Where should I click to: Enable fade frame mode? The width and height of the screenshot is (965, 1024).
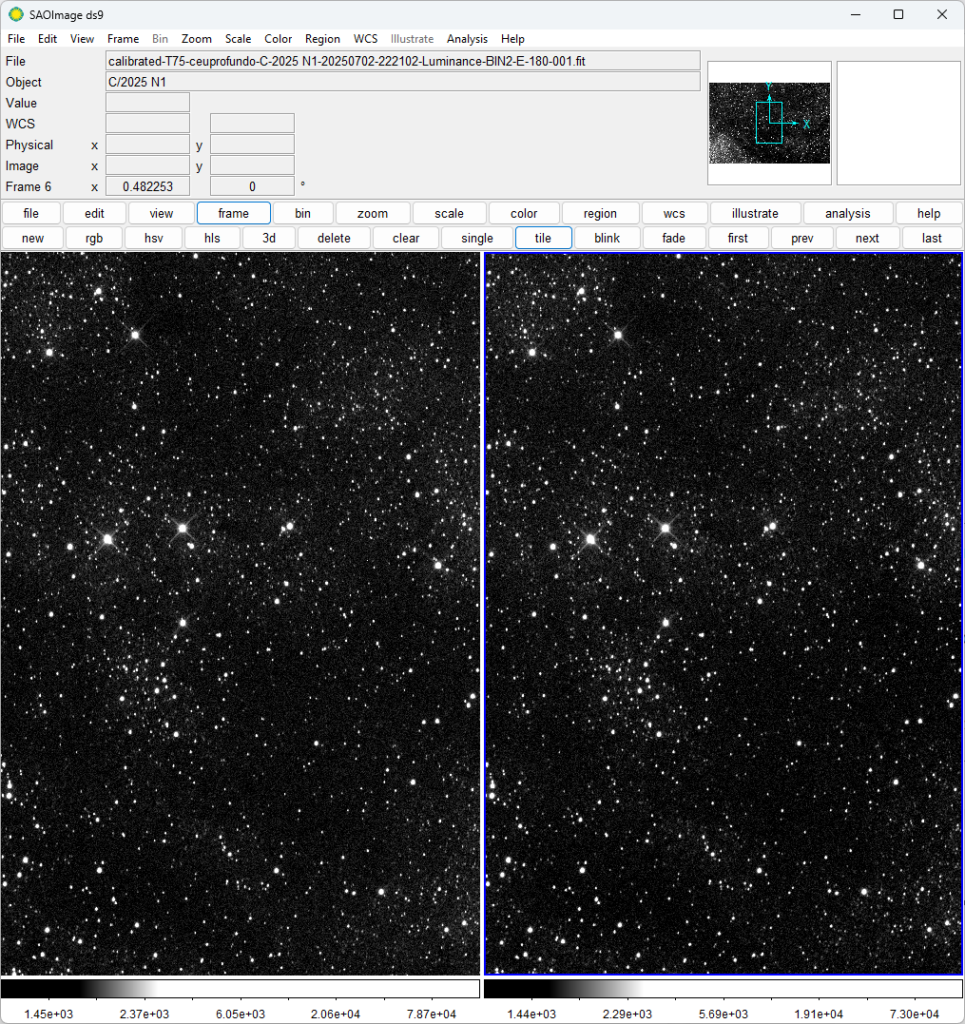coord(674,238)
